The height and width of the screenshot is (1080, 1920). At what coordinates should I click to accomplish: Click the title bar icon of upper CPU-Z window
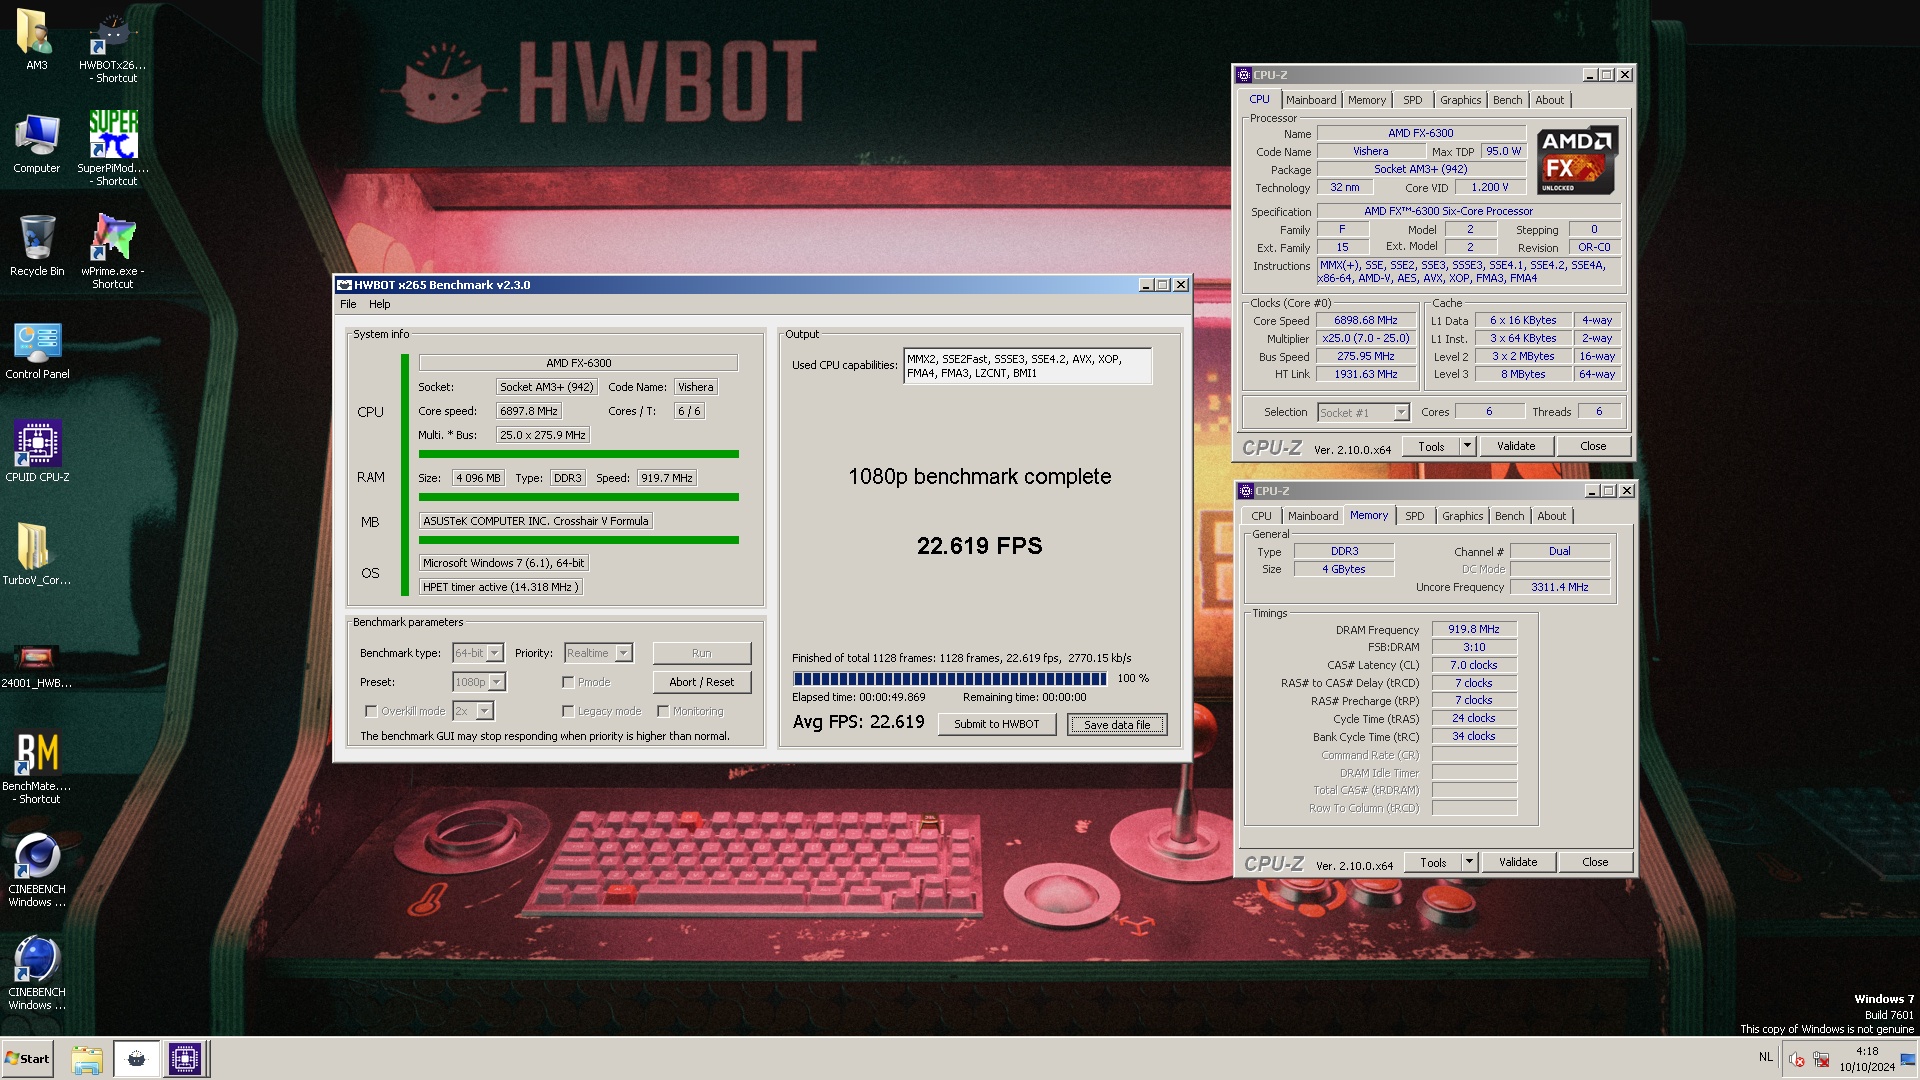1244,75
